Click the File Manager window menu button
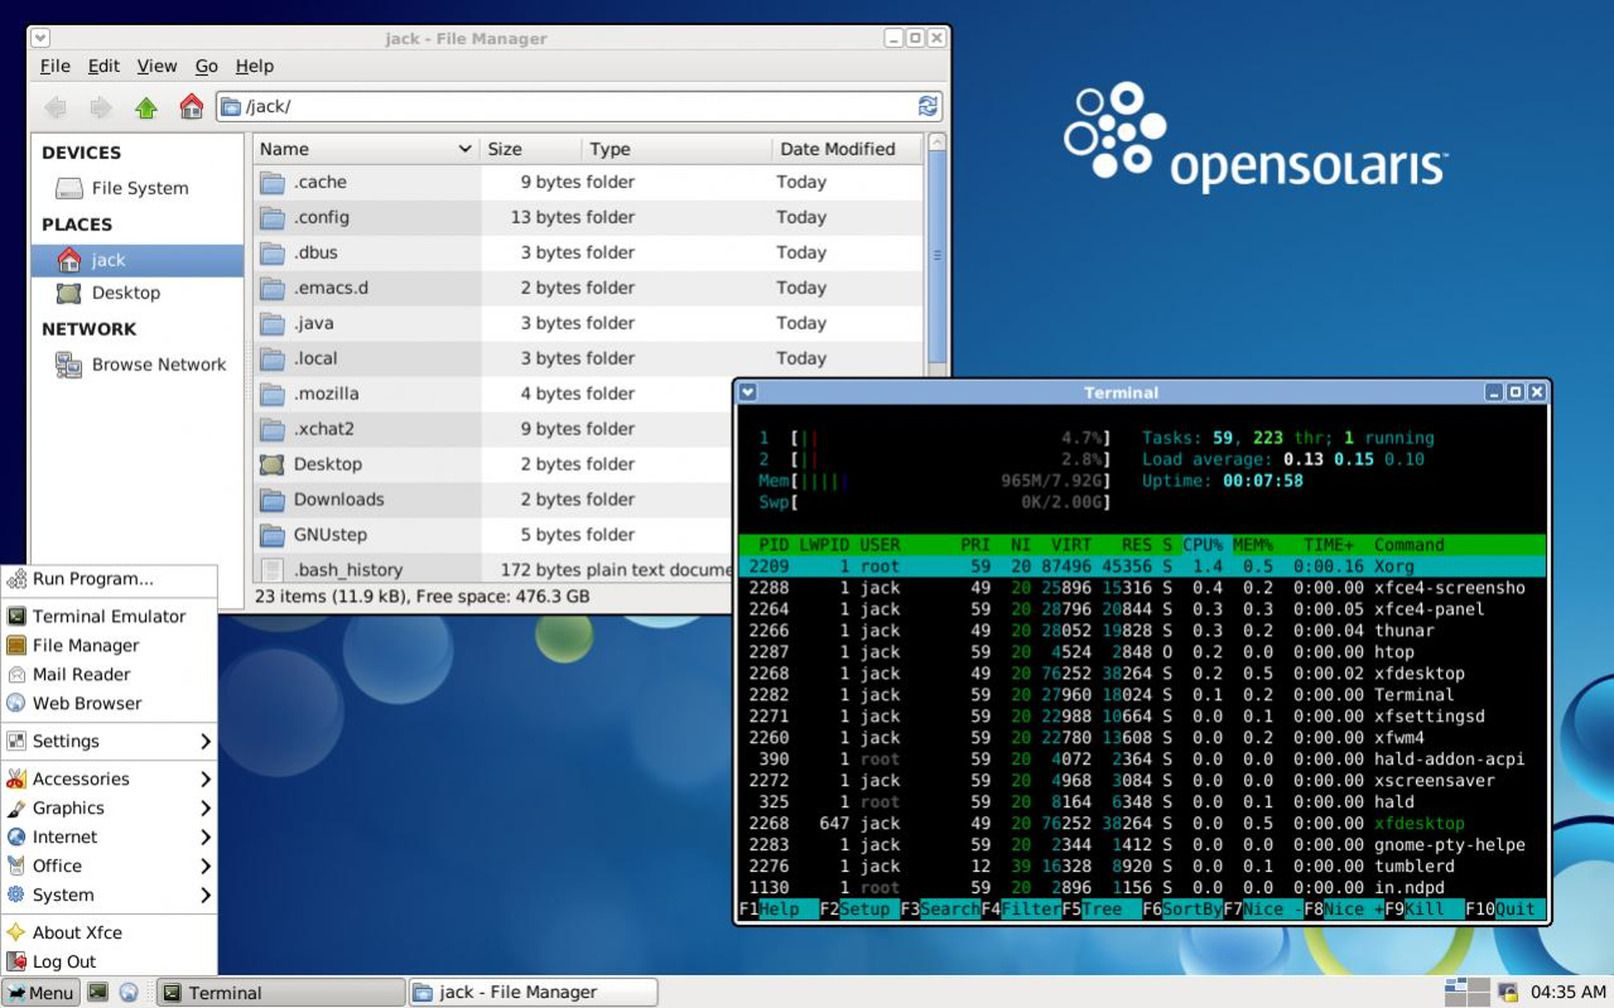This screenshot has width=1614, height=1008. (40, 38)
